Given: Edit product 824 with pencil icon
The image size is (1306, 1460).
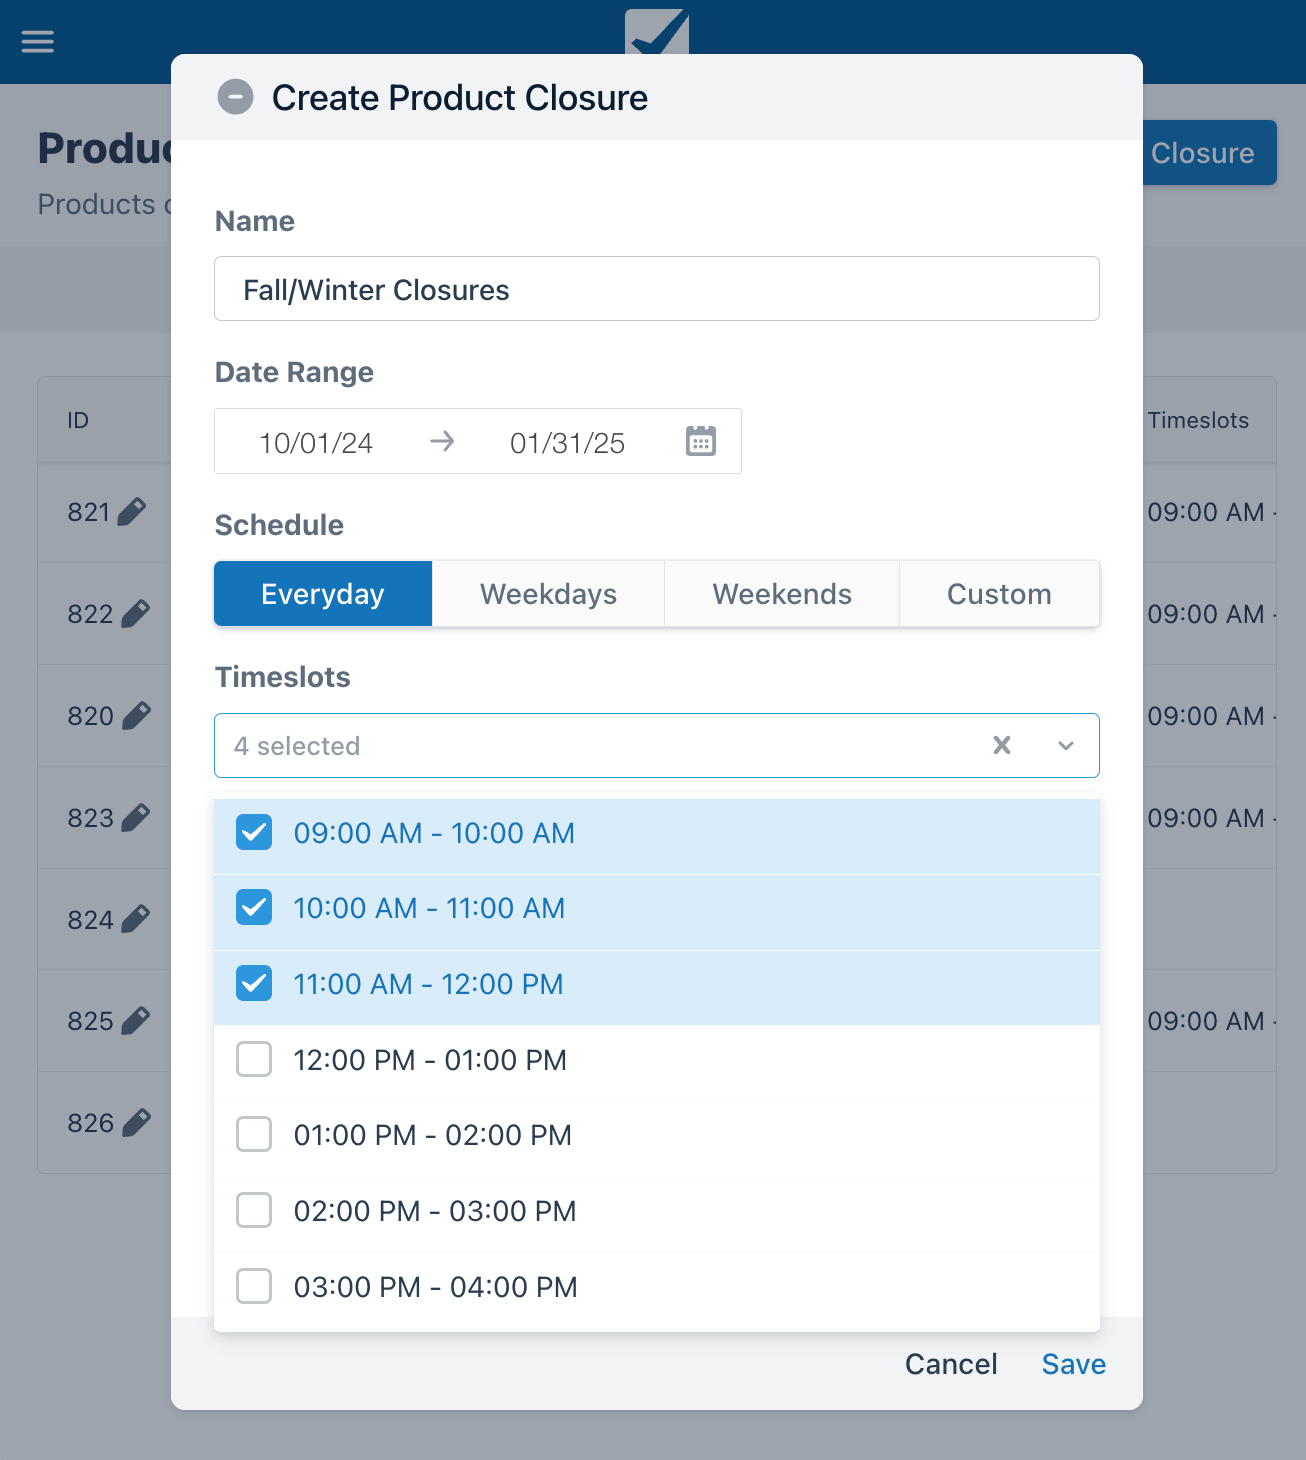Looking at the screenshot, I should coord(136,920).
